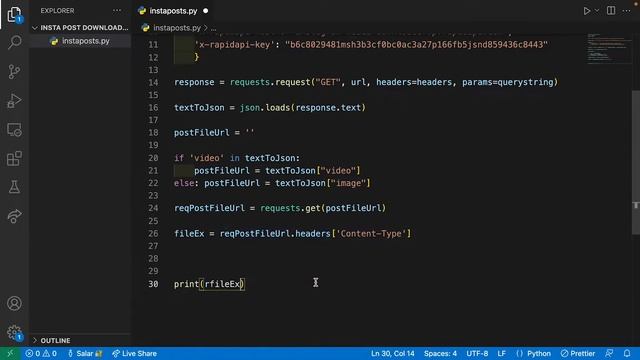Place cursor in print(rfileEx) line
The image size is (640, 360).
pos(209,284)
